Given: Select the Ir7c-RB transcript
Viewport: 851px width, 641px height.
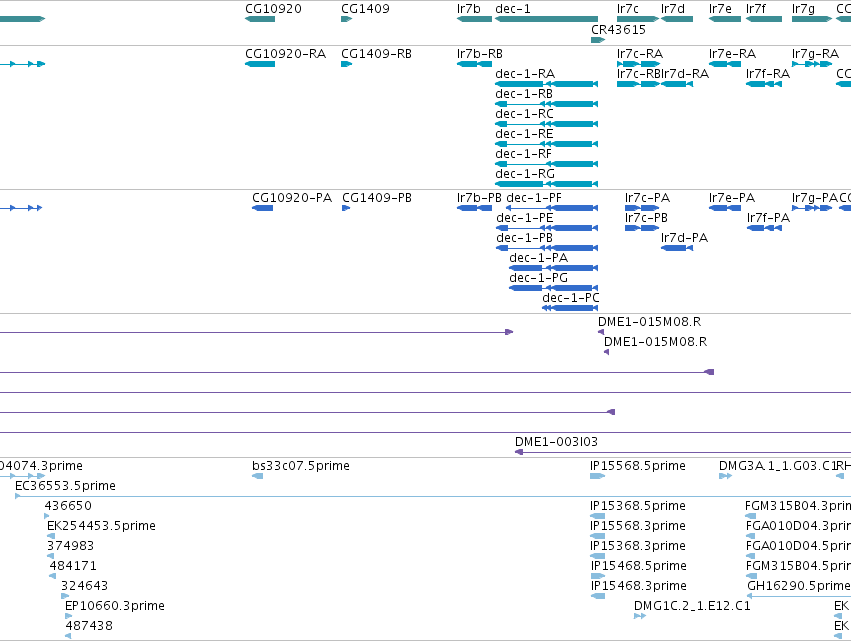Looking at the screenshot, I should coord(638,84).
